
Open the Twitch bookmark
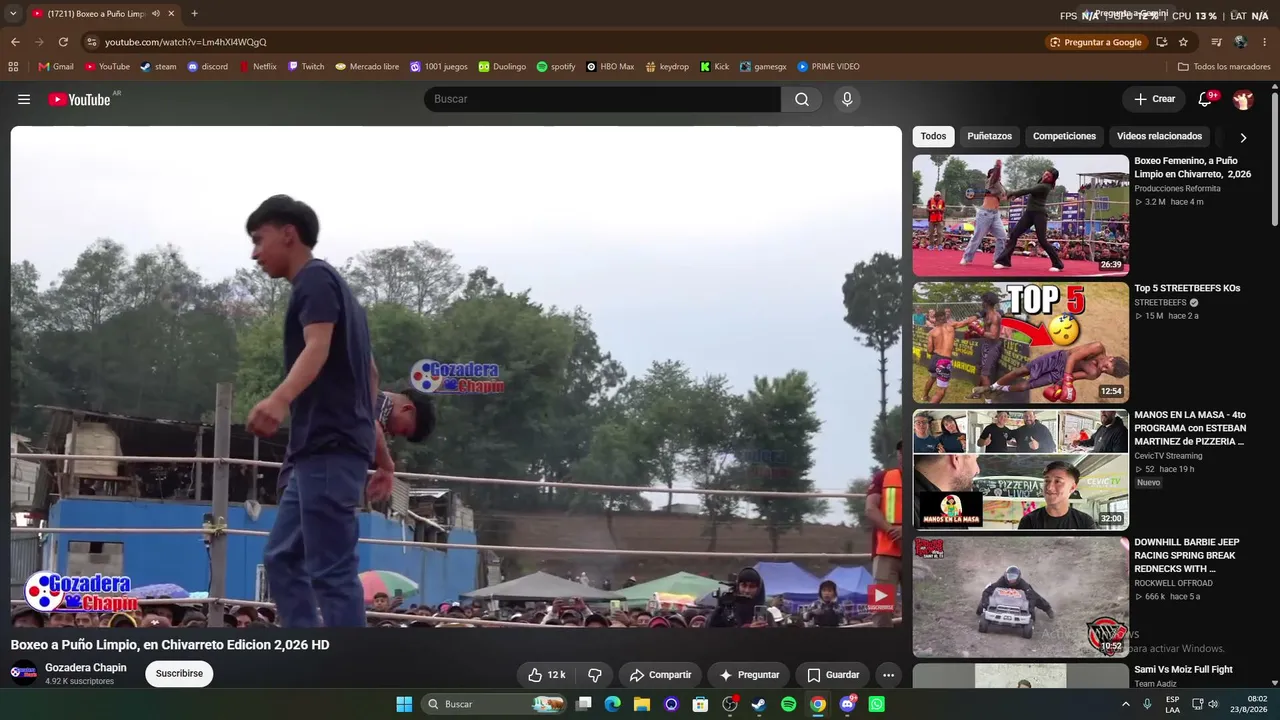point(306,67)
